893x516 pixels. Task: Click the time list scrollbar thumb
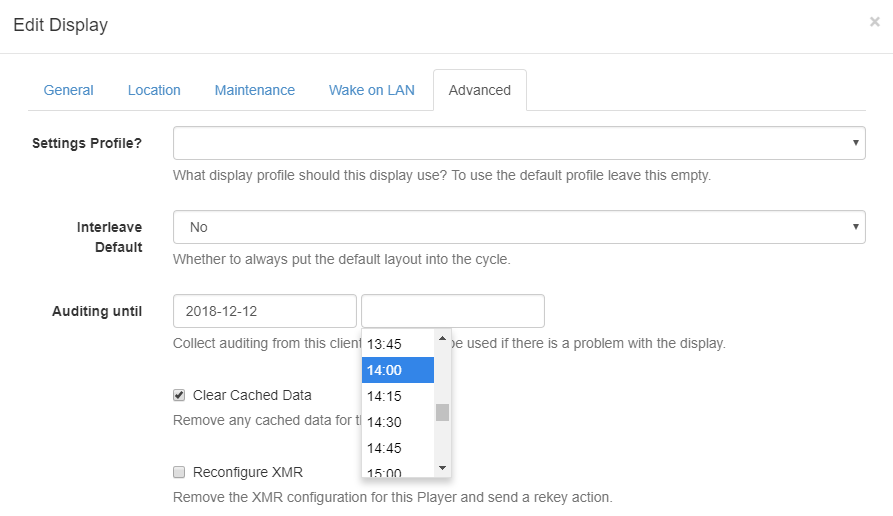click(442, 412)
